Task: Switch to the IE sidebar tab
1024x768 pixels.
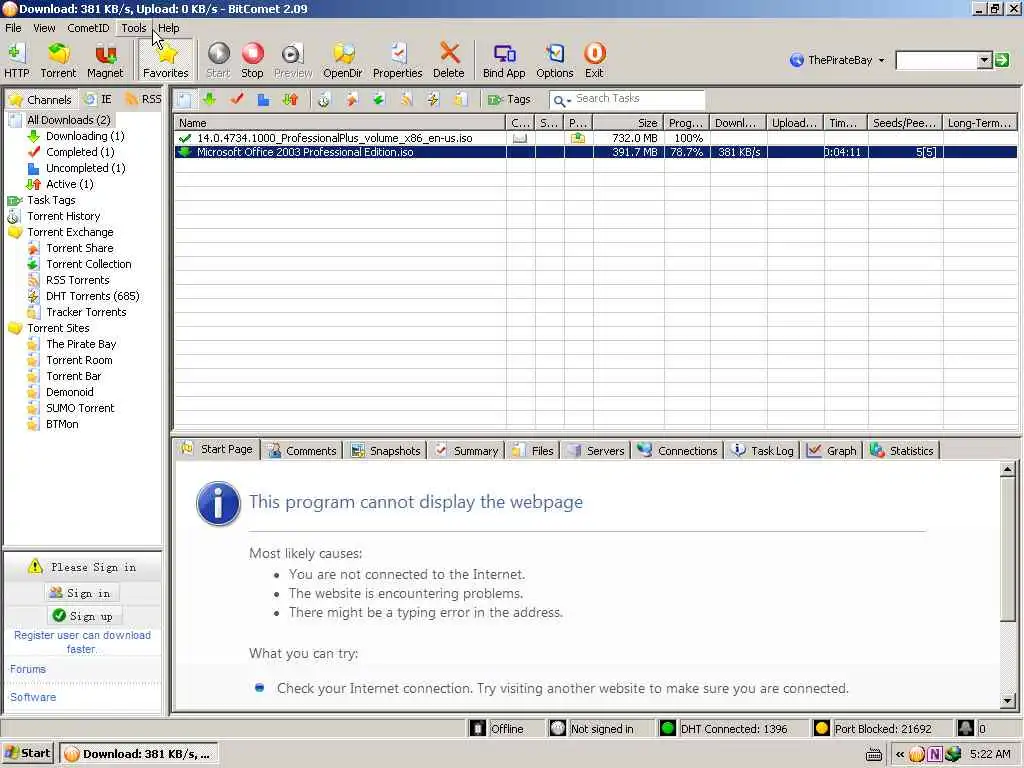Action: point(99,99)
